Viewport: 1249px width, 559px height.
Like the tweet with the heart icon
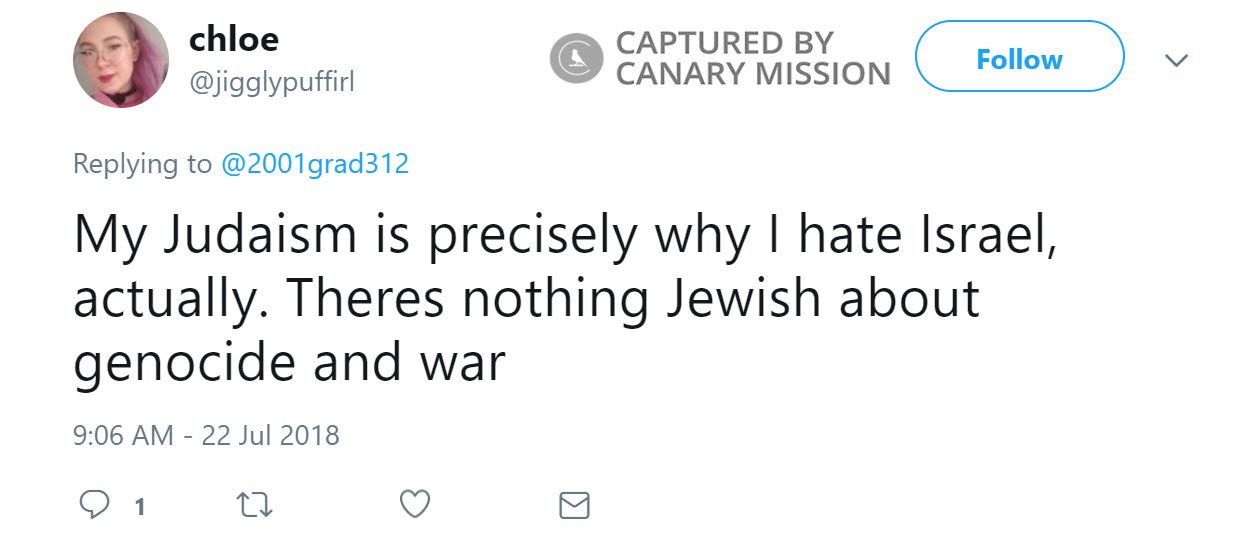point(414,505)
